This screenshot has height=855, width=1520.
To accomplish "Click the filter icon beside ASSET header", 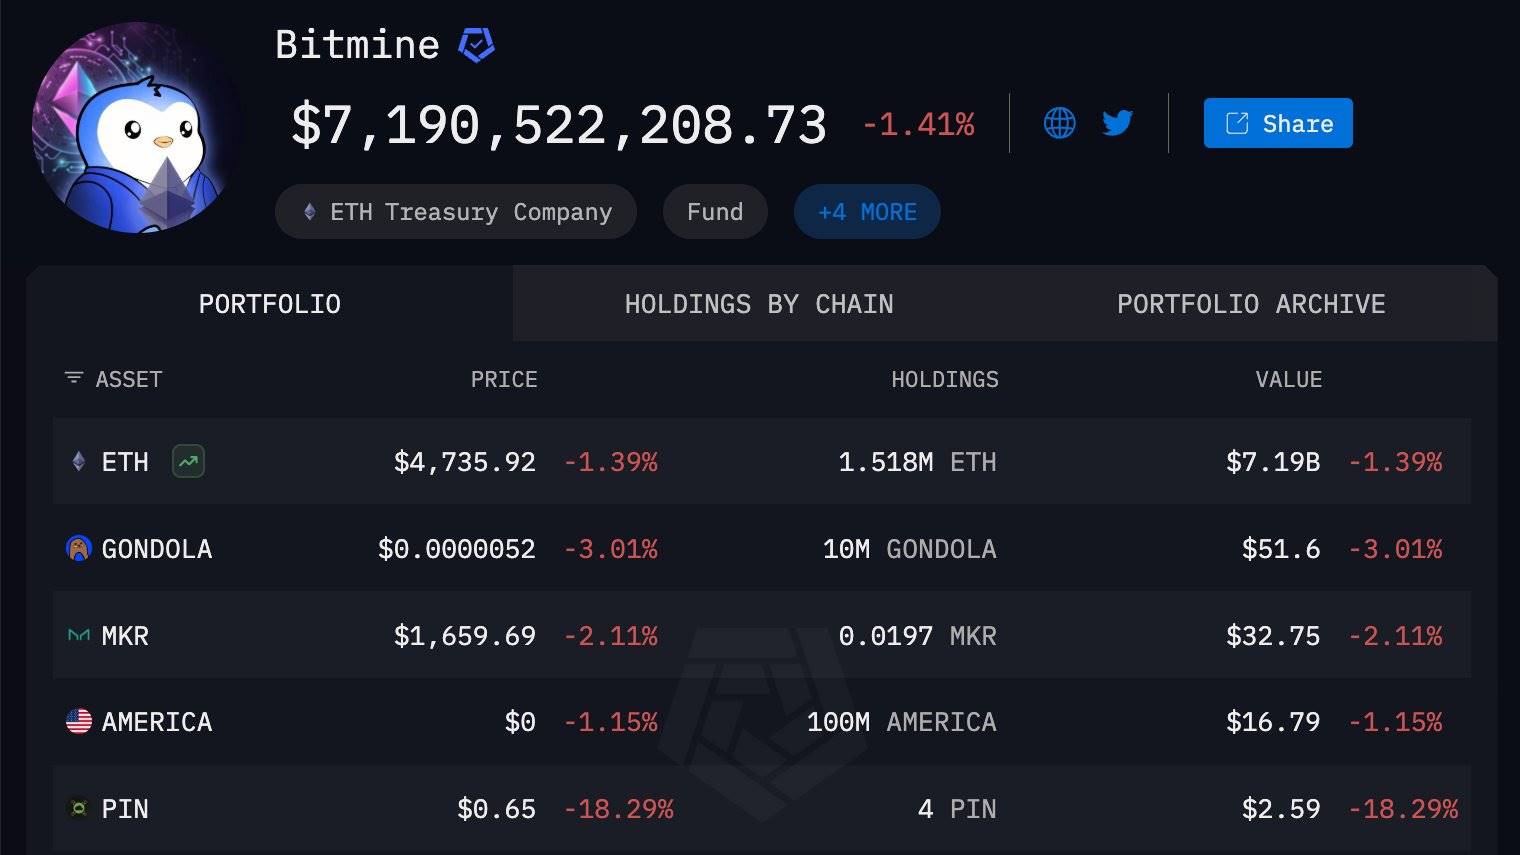I will click(72, 379).
